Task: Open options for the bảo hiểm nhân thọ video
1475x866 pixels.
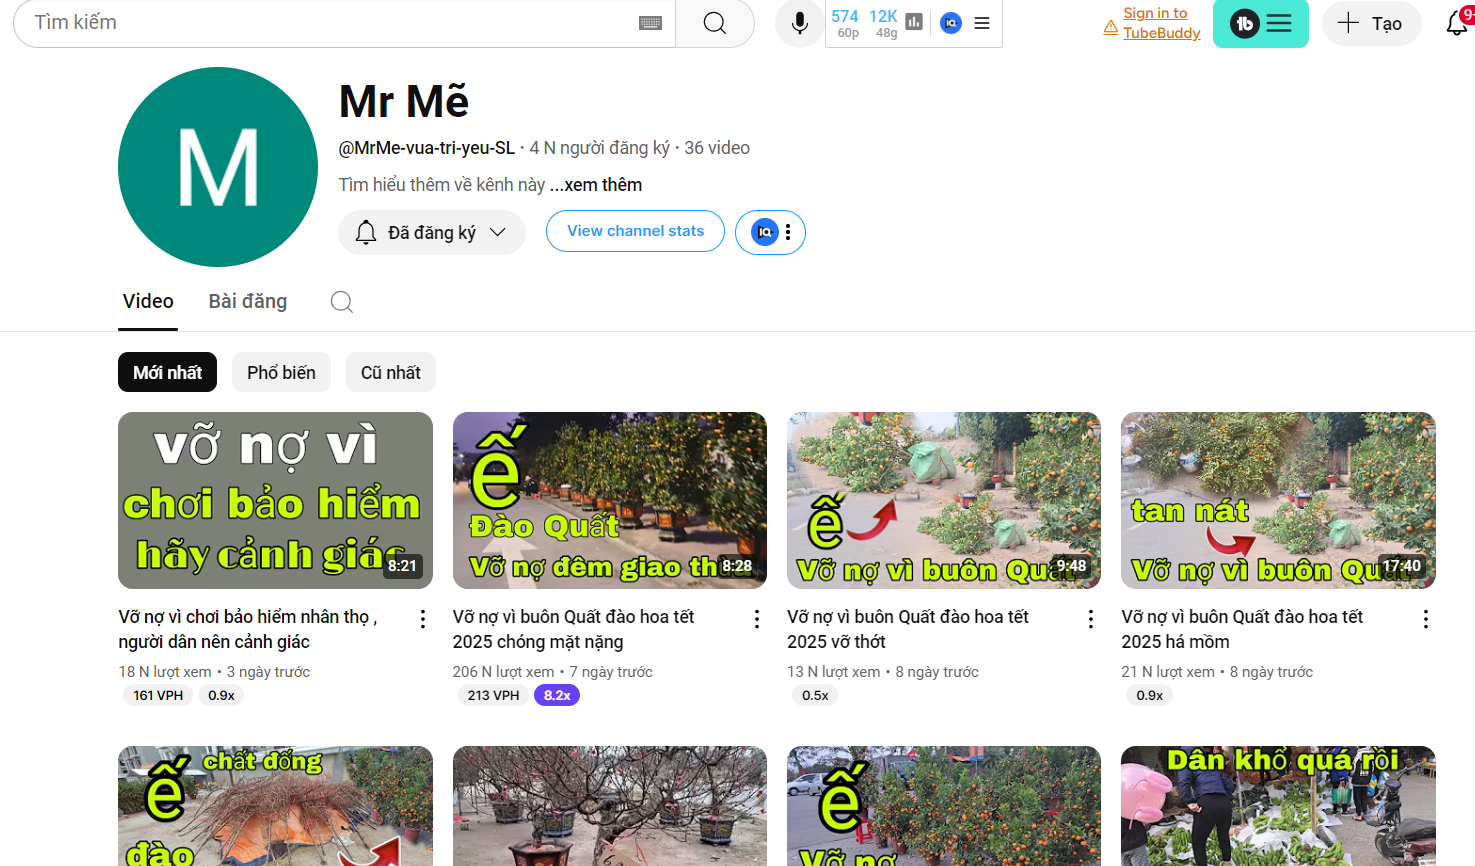Action: tap(423, 619)
